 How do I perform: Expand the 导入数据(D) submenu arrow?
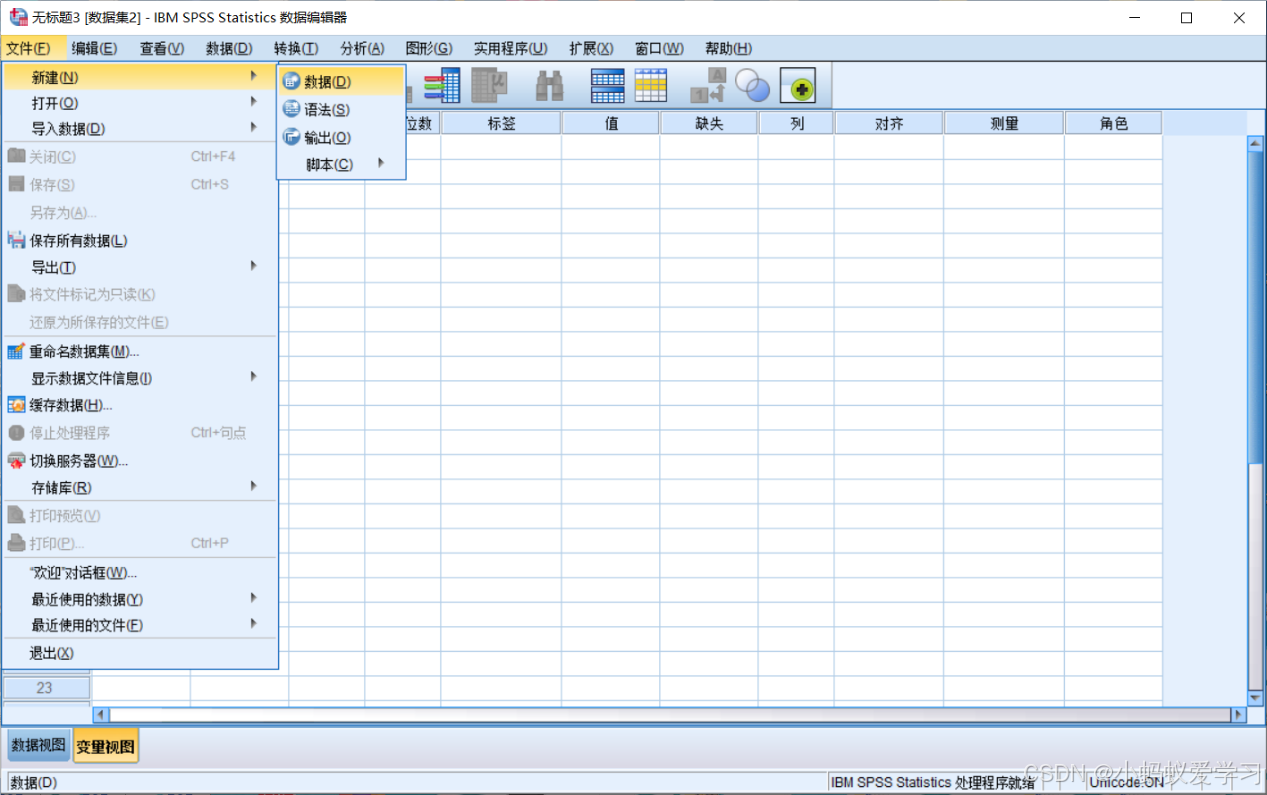click(x=254, y=128)
